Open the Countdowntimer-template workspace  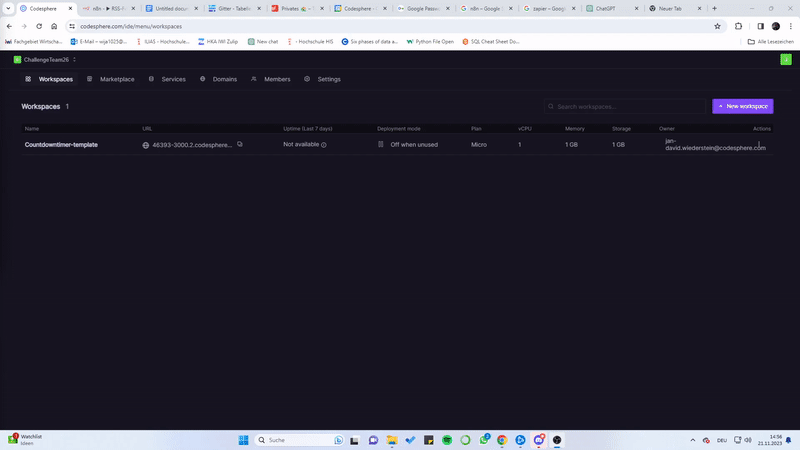pyautogui.click(x=61, y=145)
